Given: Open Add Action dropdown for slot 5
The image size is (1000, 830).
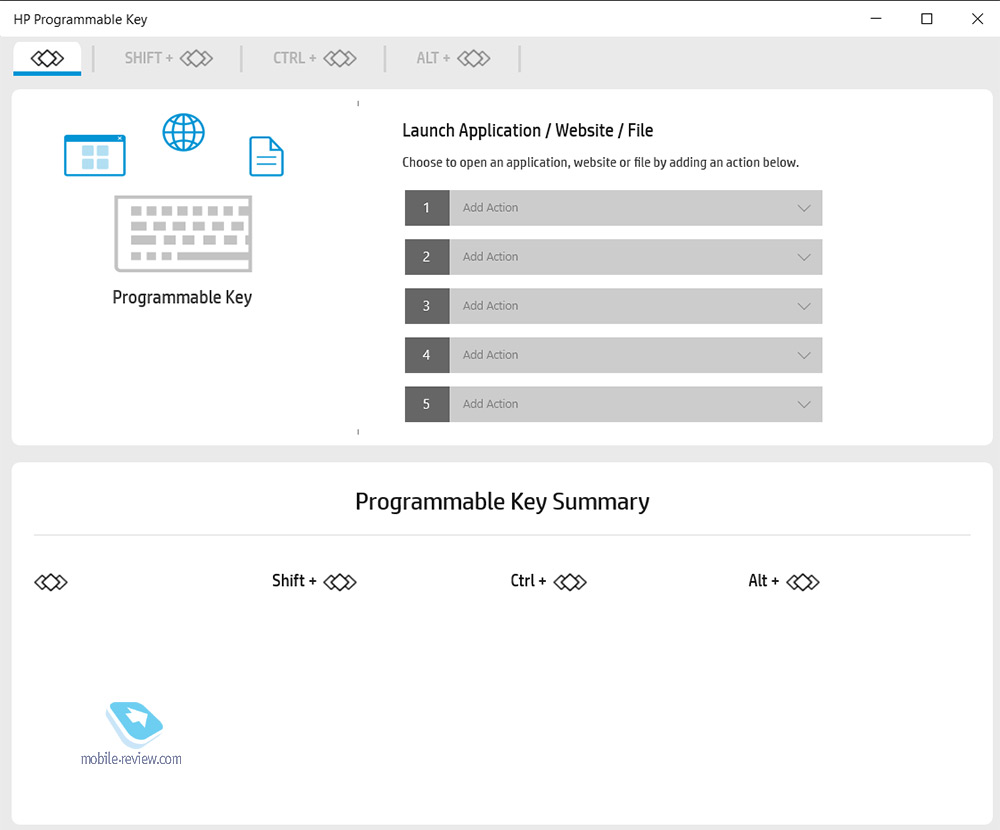Looking at the screenshot, I should click(614, 404).
